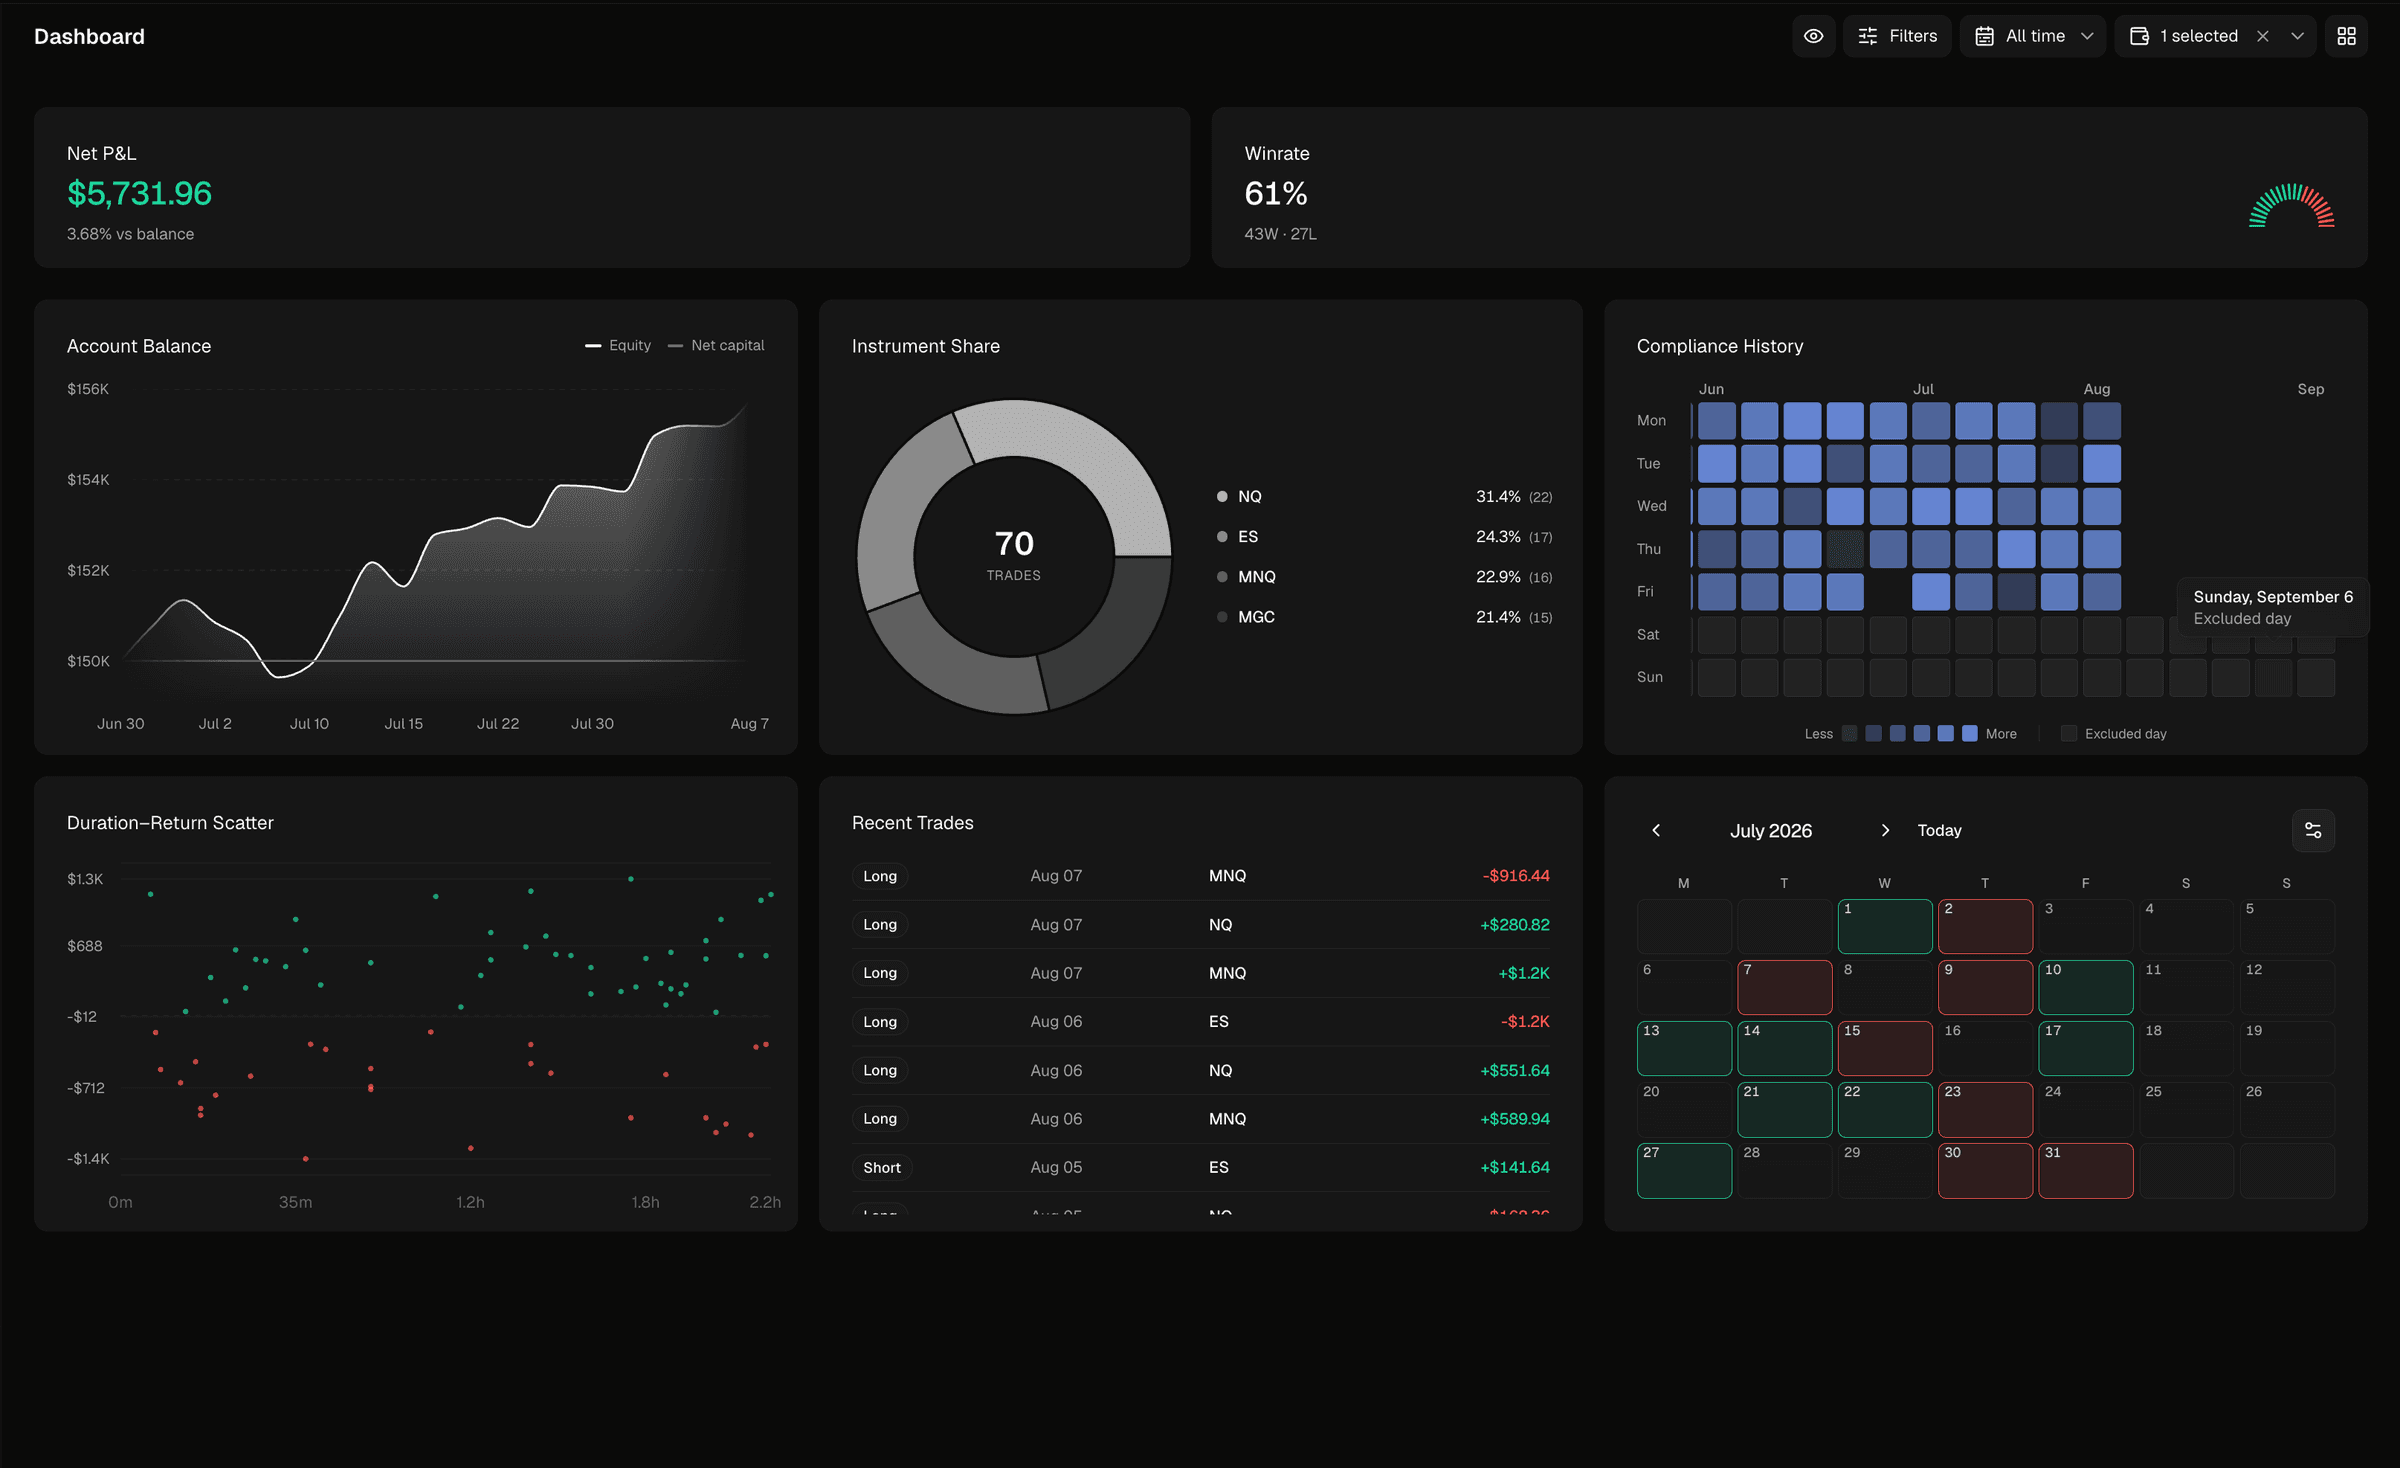Select July 2 in the calendar
Screen dimensions: 2400x1468
[x=1985, y=926]
